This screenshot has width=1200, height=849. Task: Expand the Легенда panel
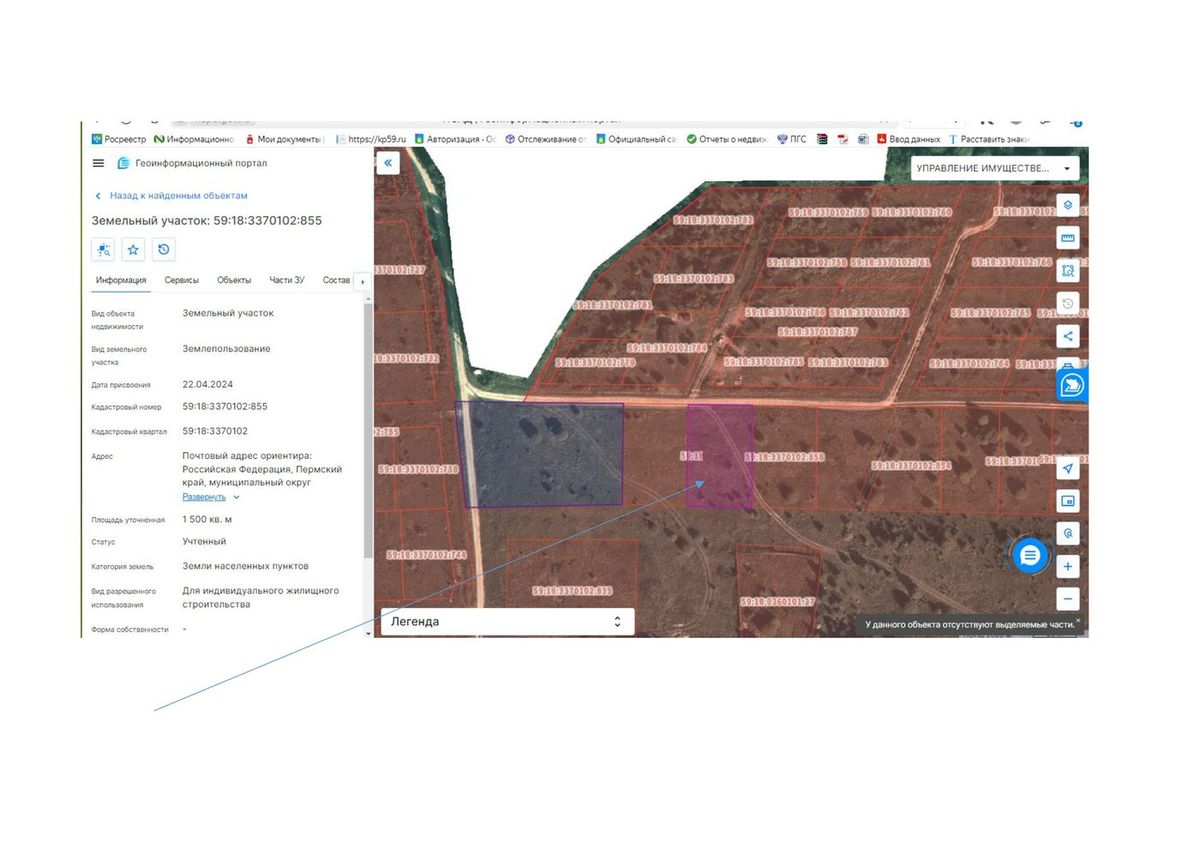[x=507, y=621]
